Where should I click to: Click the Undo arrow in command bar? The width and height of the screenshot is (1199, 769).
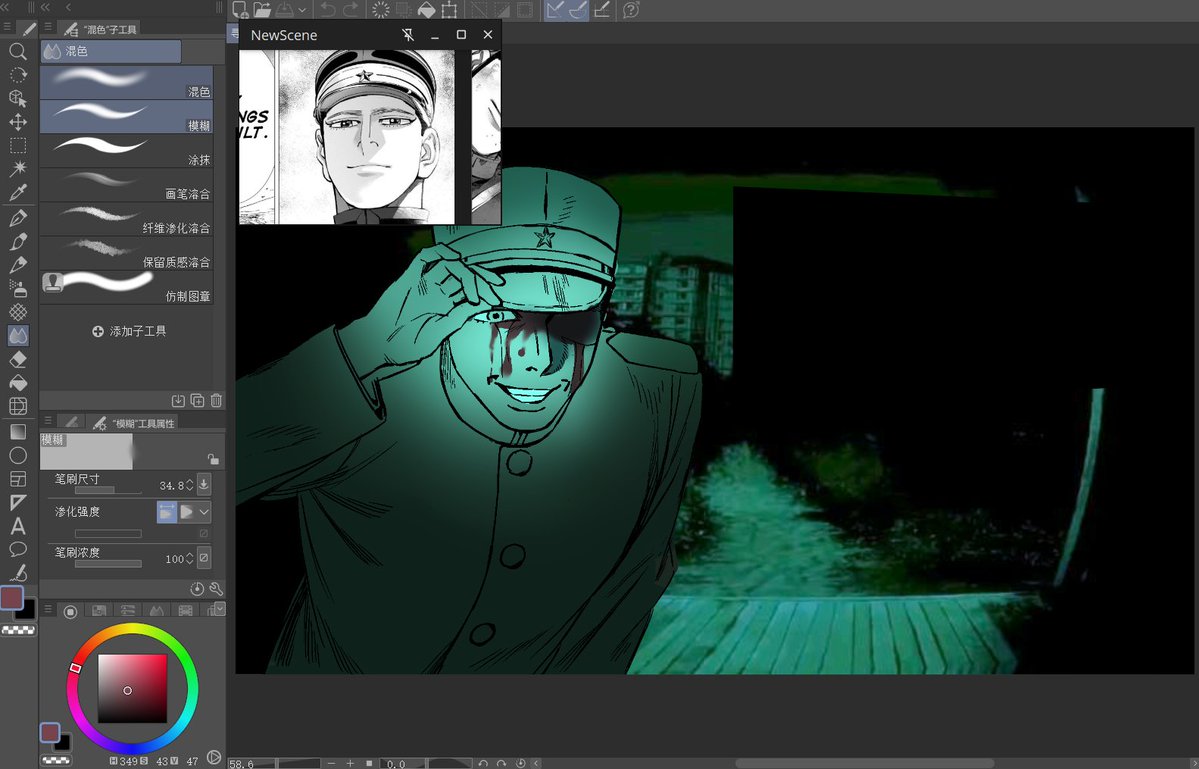point(328,10)
